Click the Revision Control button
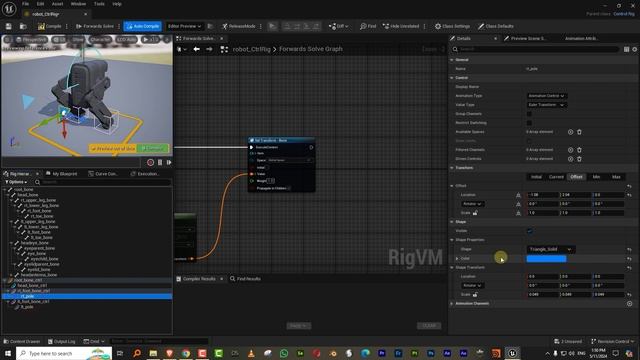The image size is (640, 360). 613,341
